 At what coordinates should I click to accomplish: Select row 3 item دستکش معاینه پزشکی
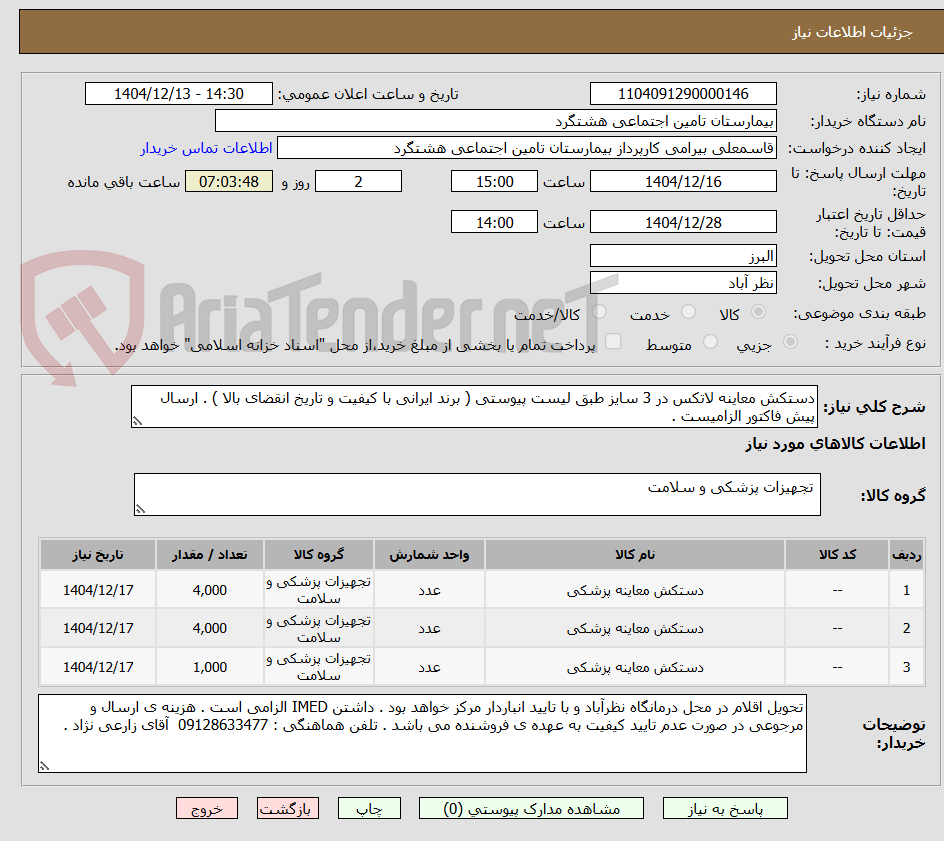pos(635,667)
